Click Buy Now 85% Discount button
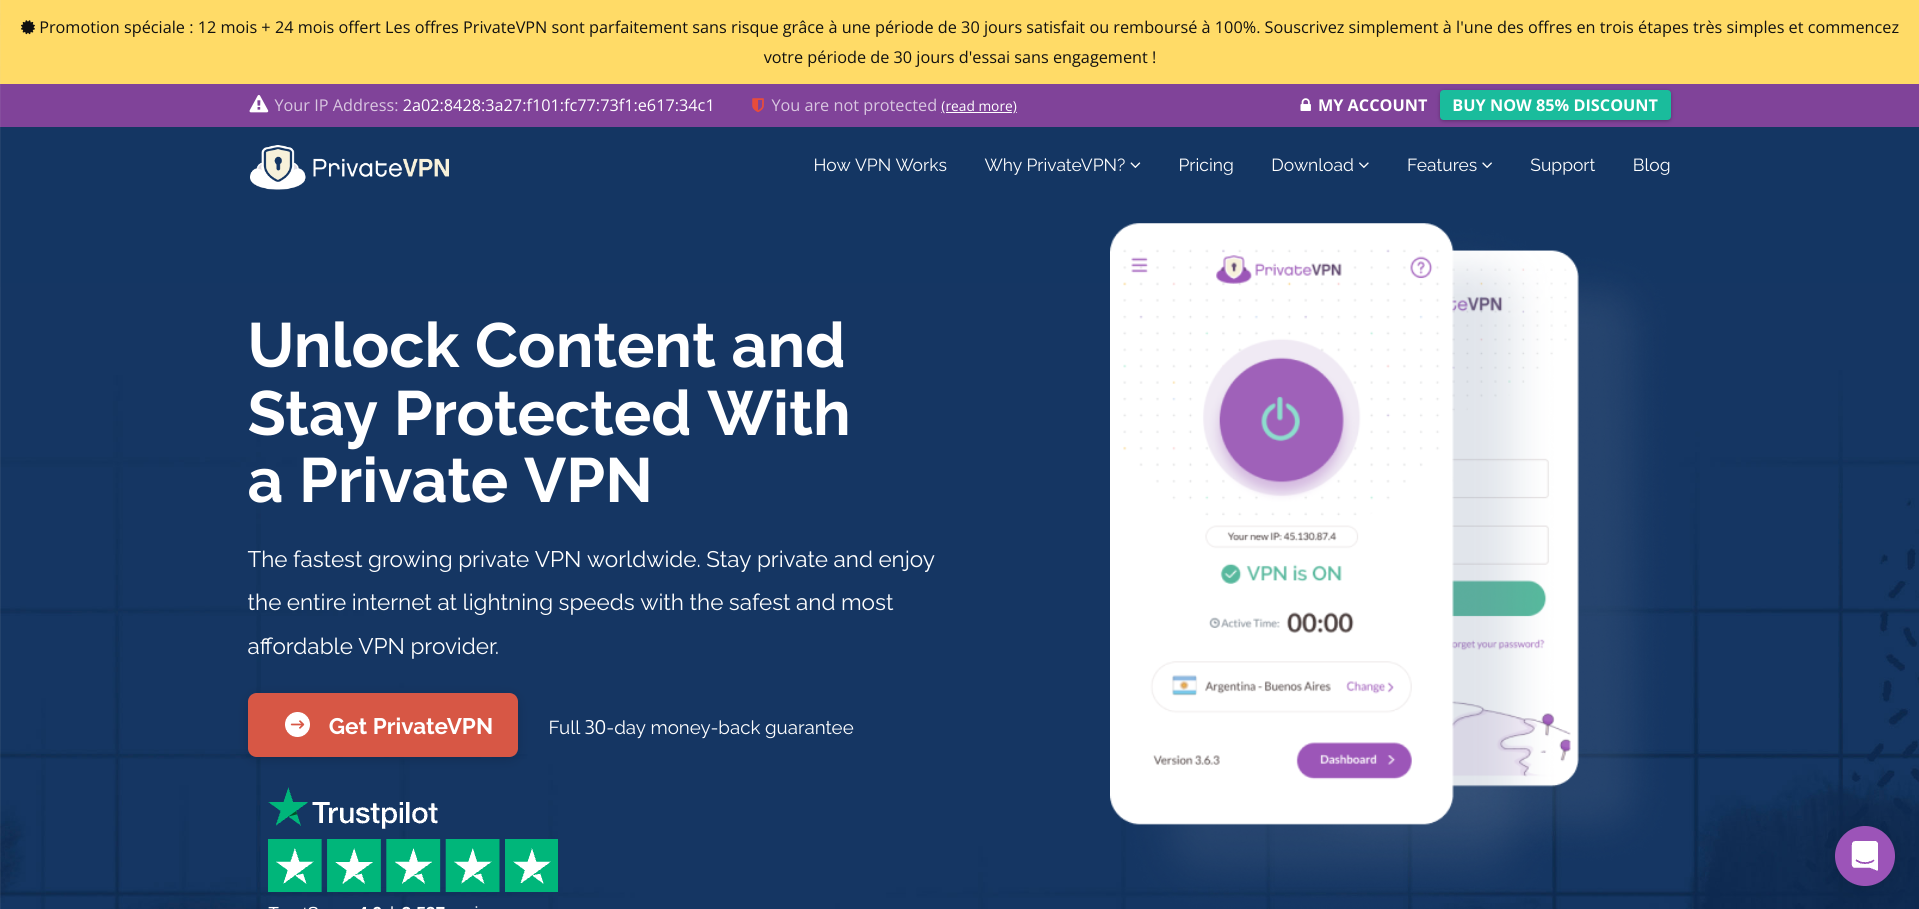 [1555, 105]
